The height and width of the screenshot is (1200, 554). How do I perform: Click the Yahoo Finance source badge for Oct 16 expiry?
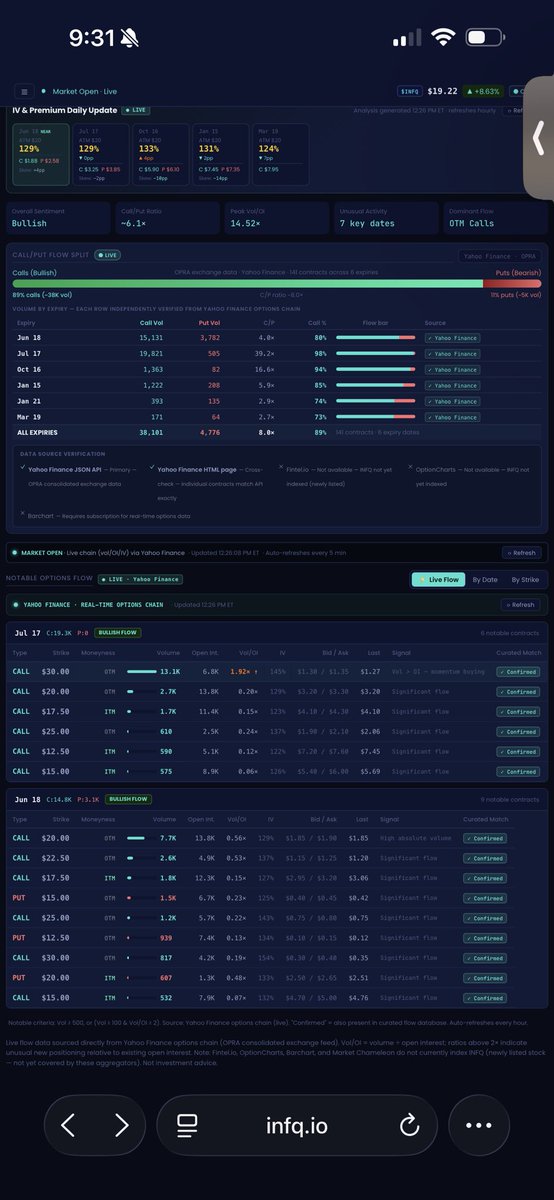pyautogui.click(x=451, y=369)
